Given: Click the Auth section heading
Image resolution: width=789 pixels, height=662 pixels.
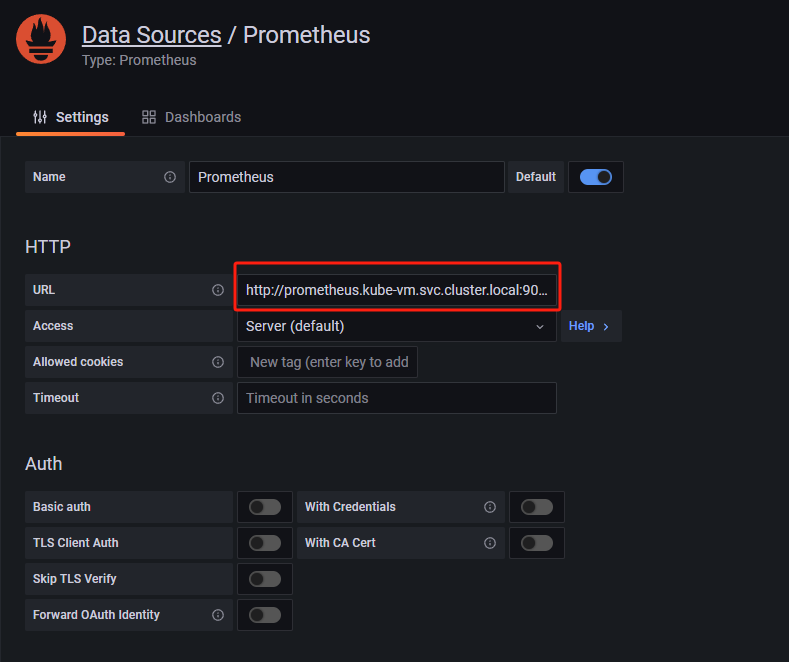Looking at the screenshot, I should click(x=44, y=464).
